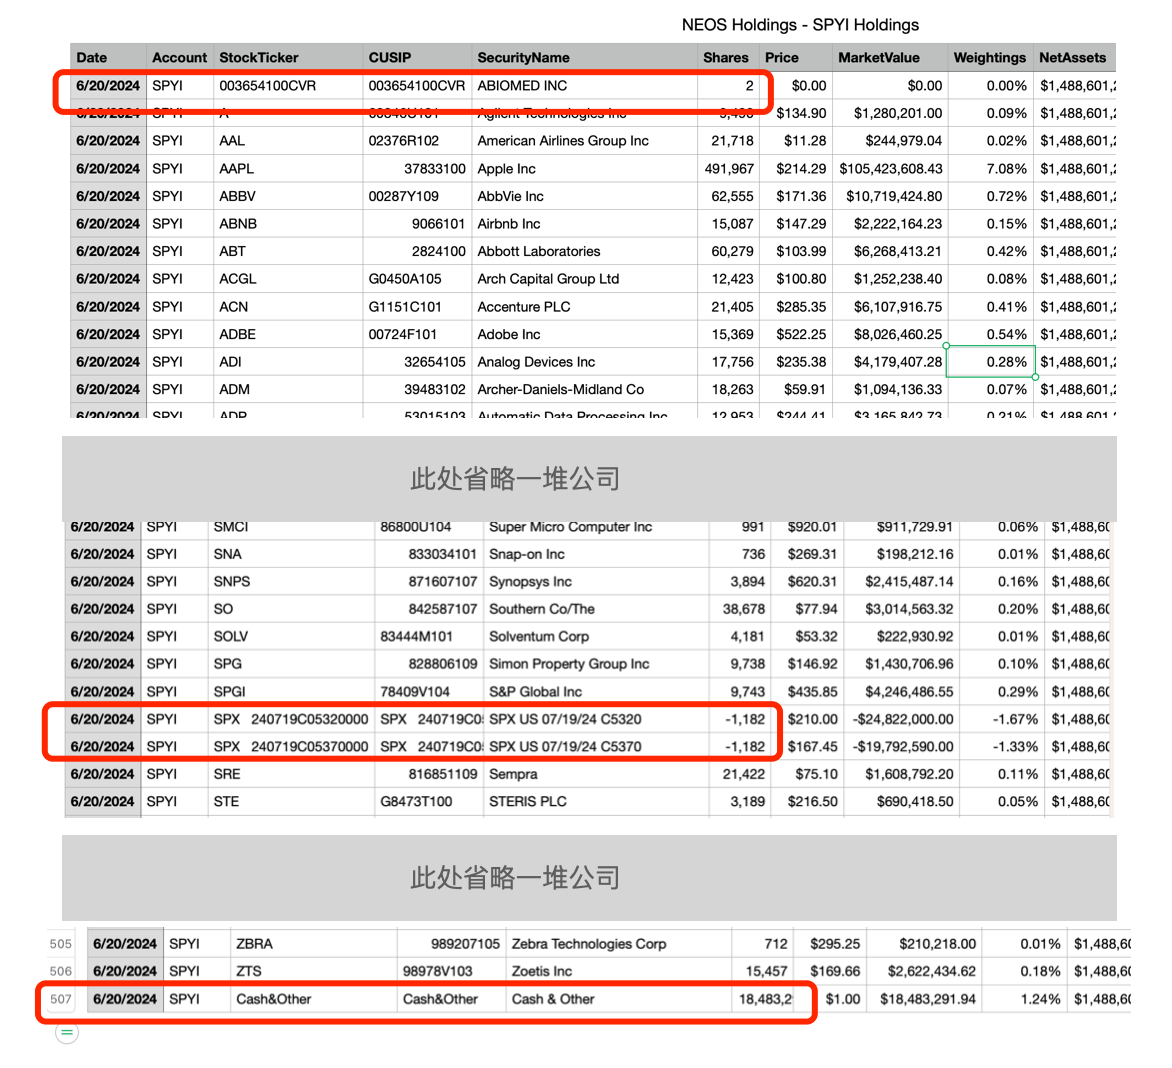This screenshot has height=1068, width=1172.
Task: Click the Price column header
Action: click(x=795, y=58)
